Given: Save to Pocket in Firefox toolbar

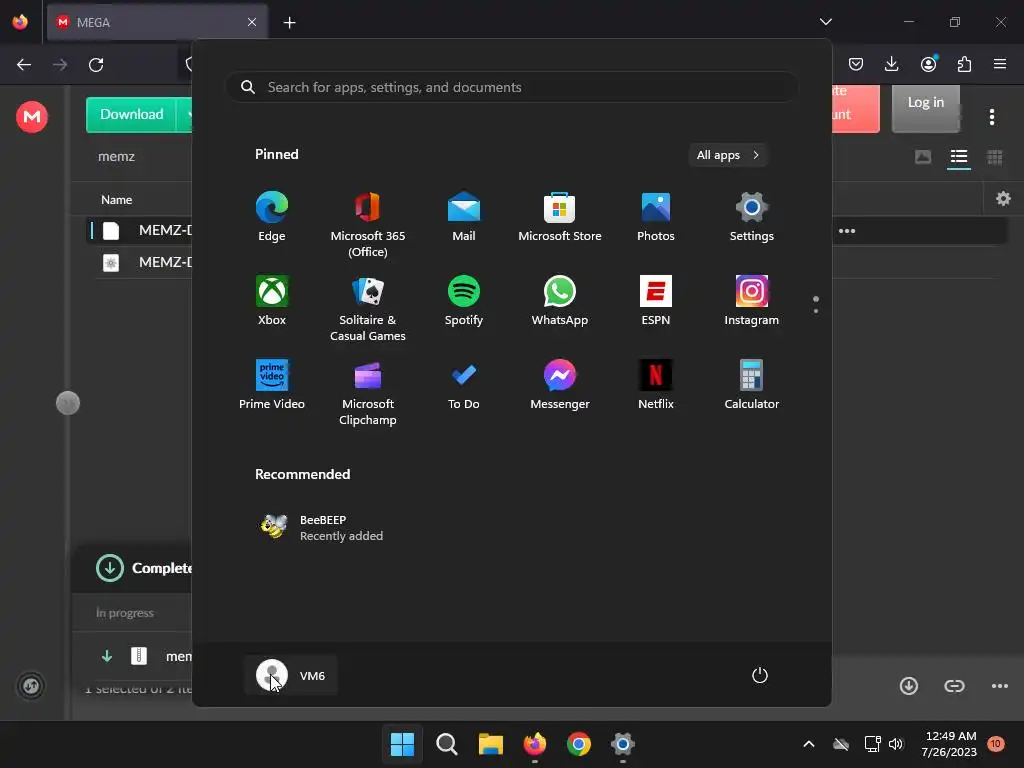Looking at the screenshot, I should click(x=856, y=64).
